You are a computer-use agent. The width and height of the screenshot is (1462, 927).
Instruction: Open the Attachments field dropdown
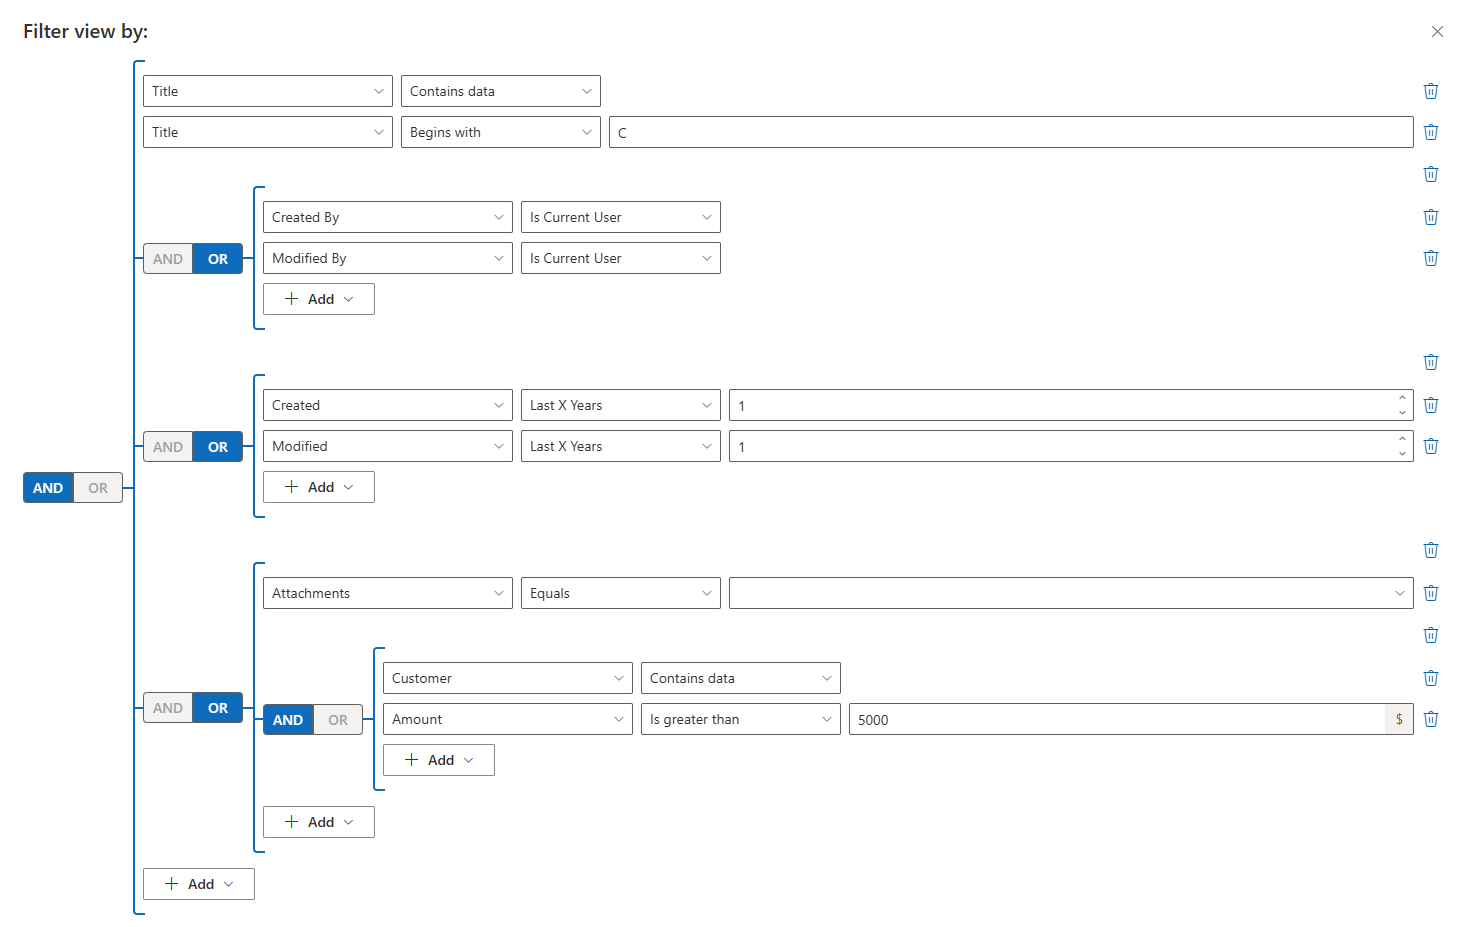[388, 593]
